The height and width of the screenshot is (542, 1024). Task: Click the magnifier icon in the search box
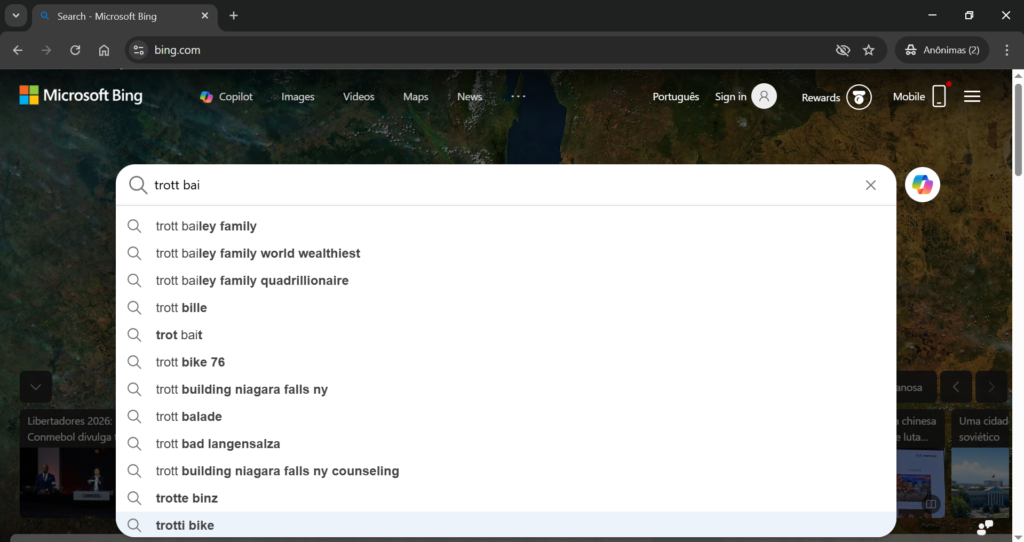coord(138,185)
